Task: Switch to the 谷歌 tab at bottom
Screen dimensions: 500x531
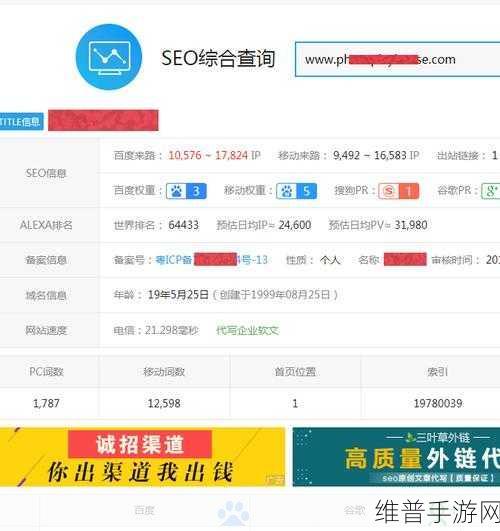Action: click(355, 510)
